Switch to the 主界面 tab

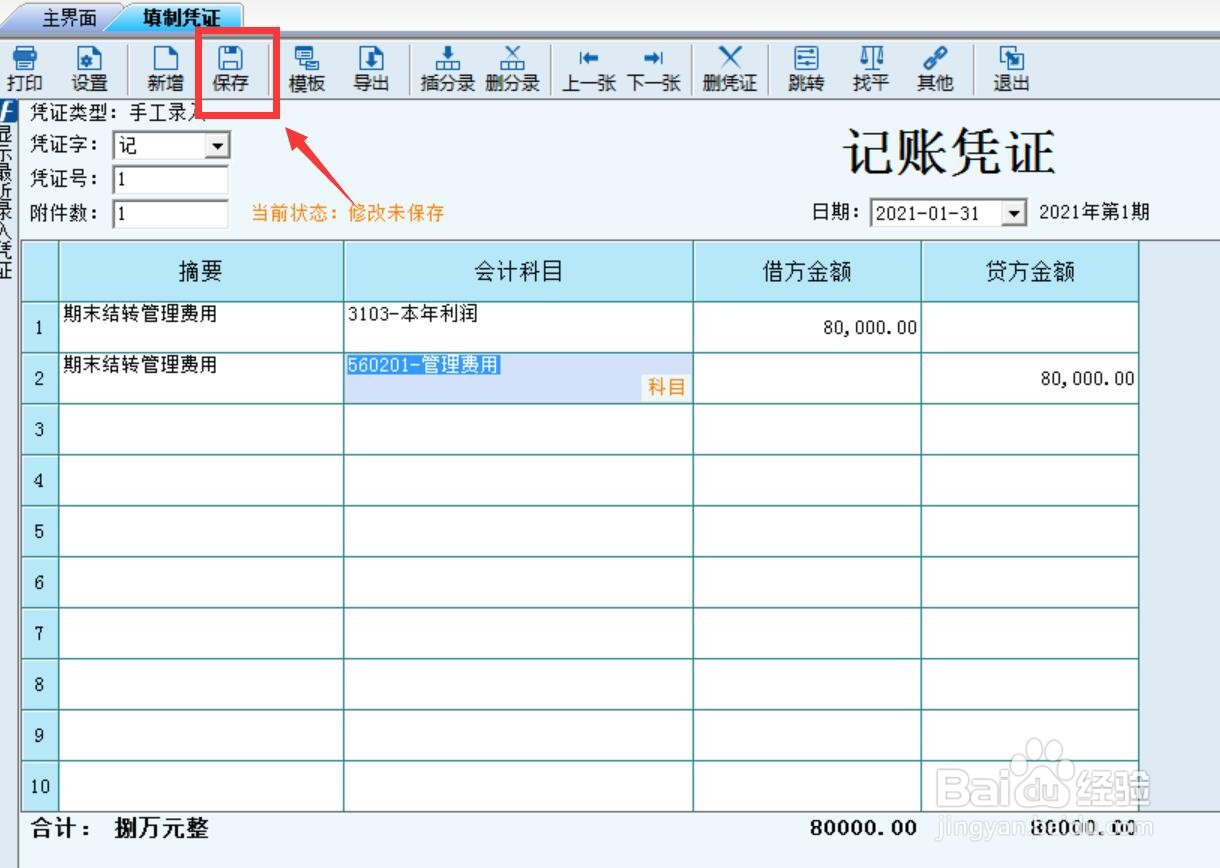[x=68, y=19]
